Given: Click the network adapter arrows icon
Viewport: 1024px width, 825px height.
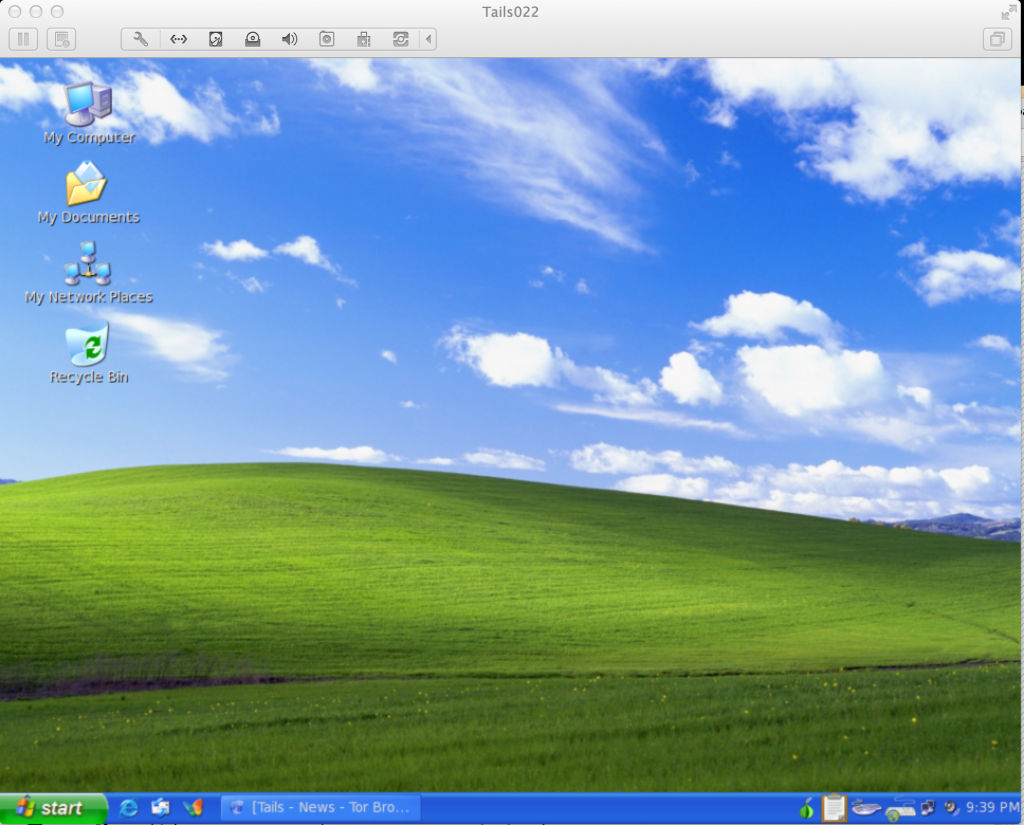Looking at the screenshot, I should tap(178, 39).
